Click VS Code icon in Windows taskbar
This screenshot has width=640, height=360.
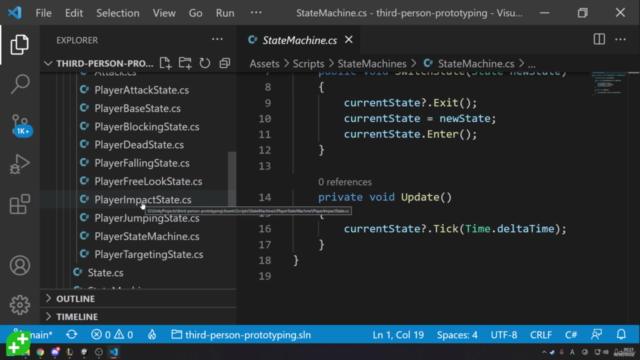113,352
